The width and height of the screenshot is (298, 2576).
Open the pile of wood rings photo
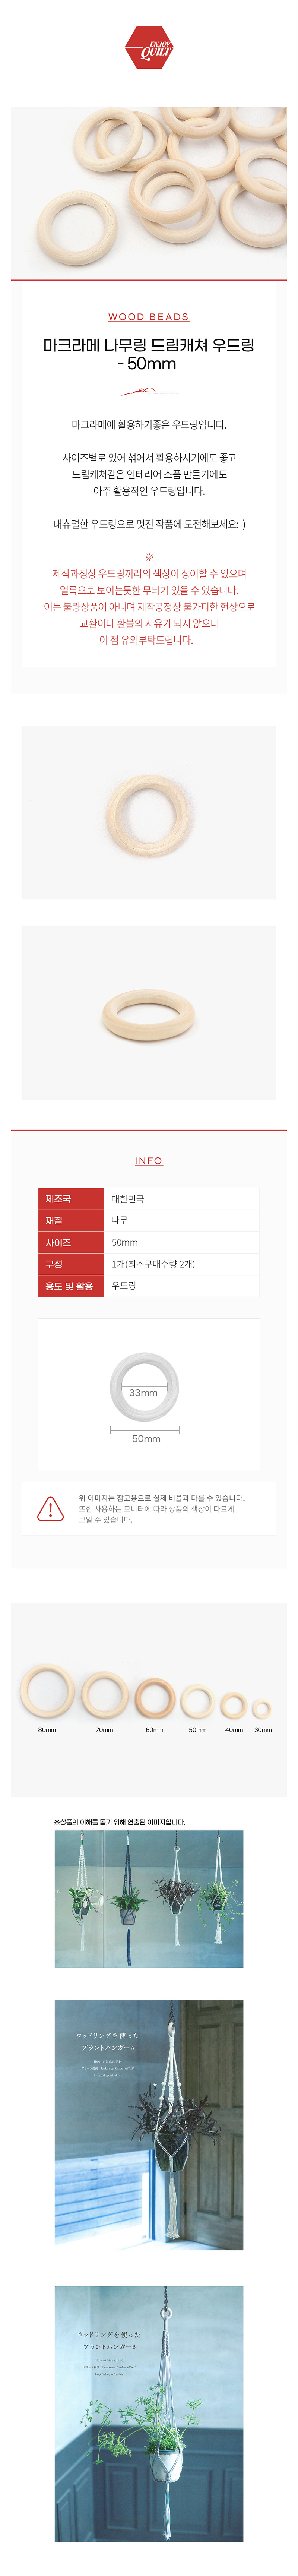tap(149, 190)
